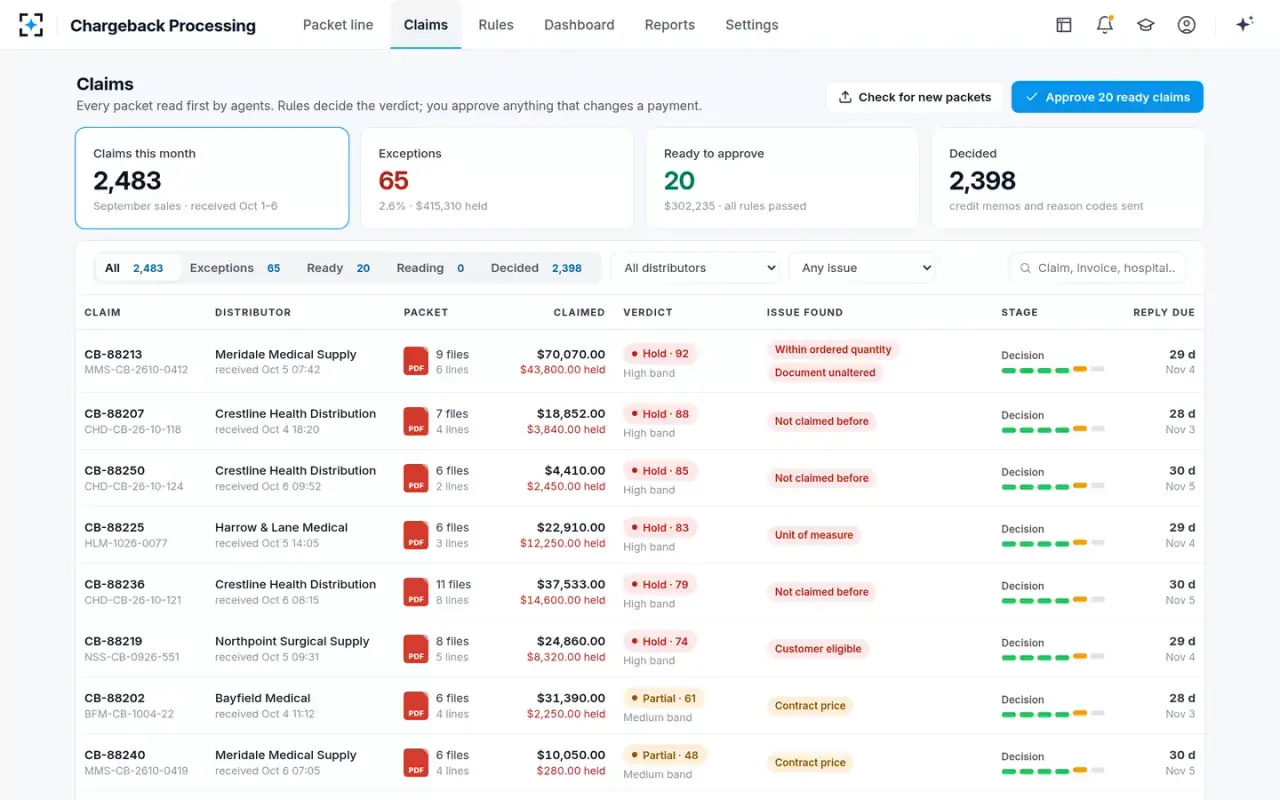
Task: Open claim CB-88236
Action: [x=114, y=584]
